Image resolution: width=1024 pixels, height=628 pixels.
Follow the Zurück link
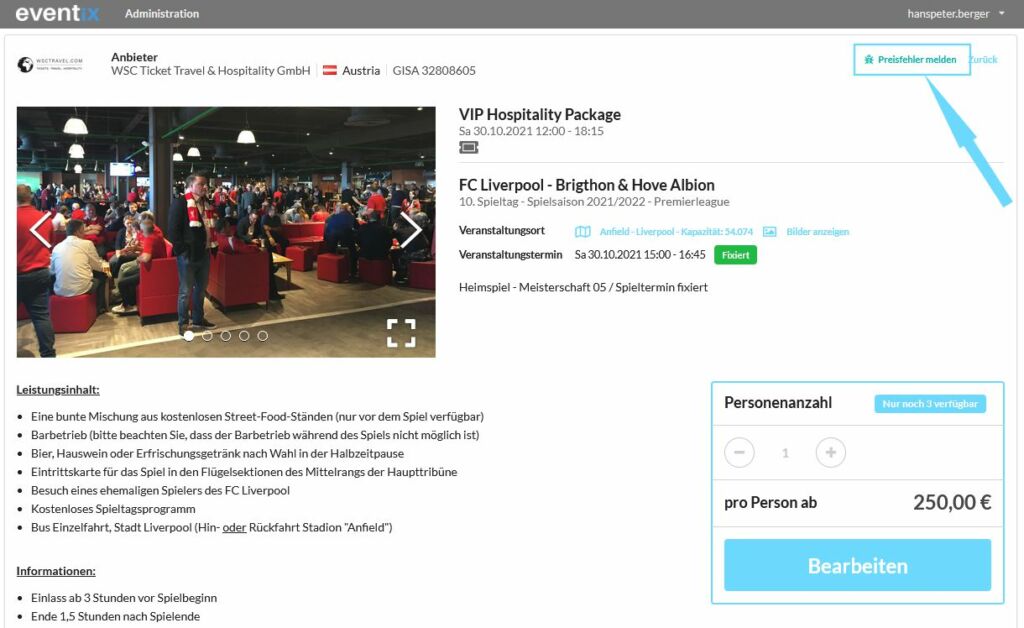(x=983, y=59)
